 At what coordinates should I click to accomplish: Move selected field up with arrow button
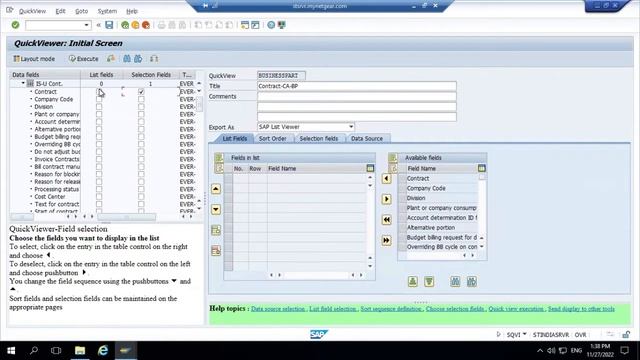[x=216, y=189]
